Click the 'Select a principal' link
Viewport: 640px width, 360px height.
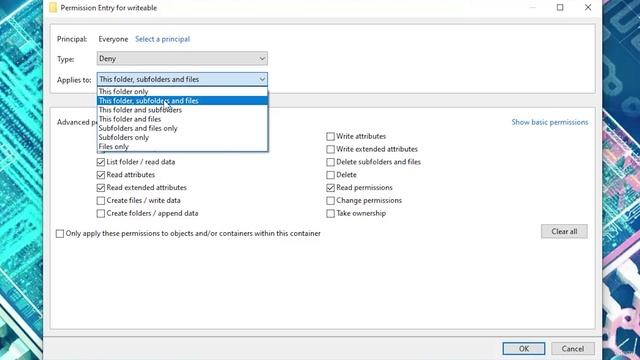point(162,39)
